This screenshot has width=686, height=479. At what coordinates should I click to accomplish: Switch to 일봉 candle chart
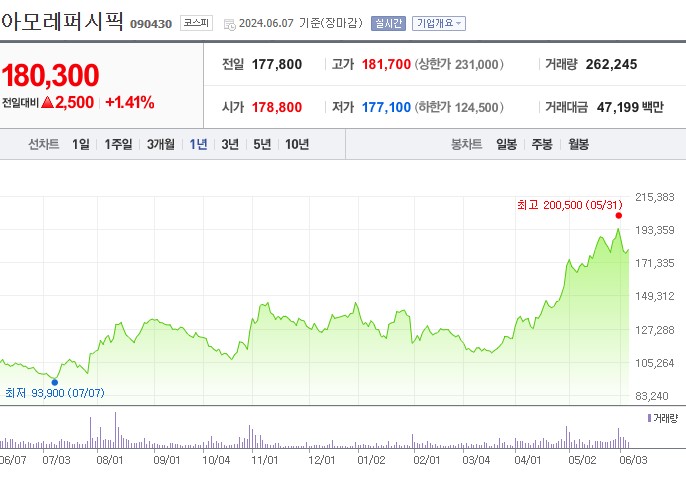(507, 144)
